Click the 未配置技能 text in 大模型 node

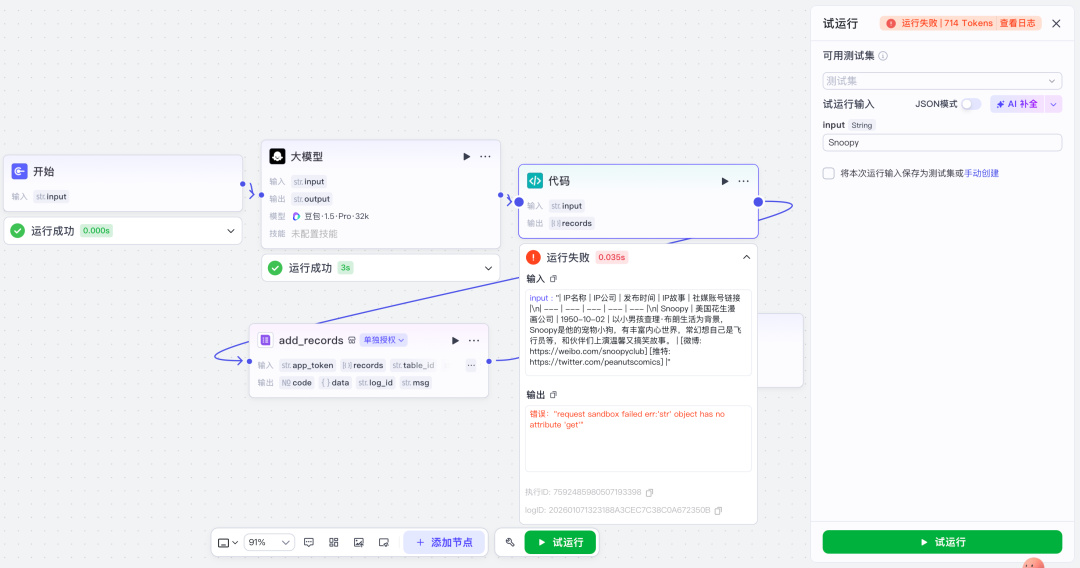point(314,233)
